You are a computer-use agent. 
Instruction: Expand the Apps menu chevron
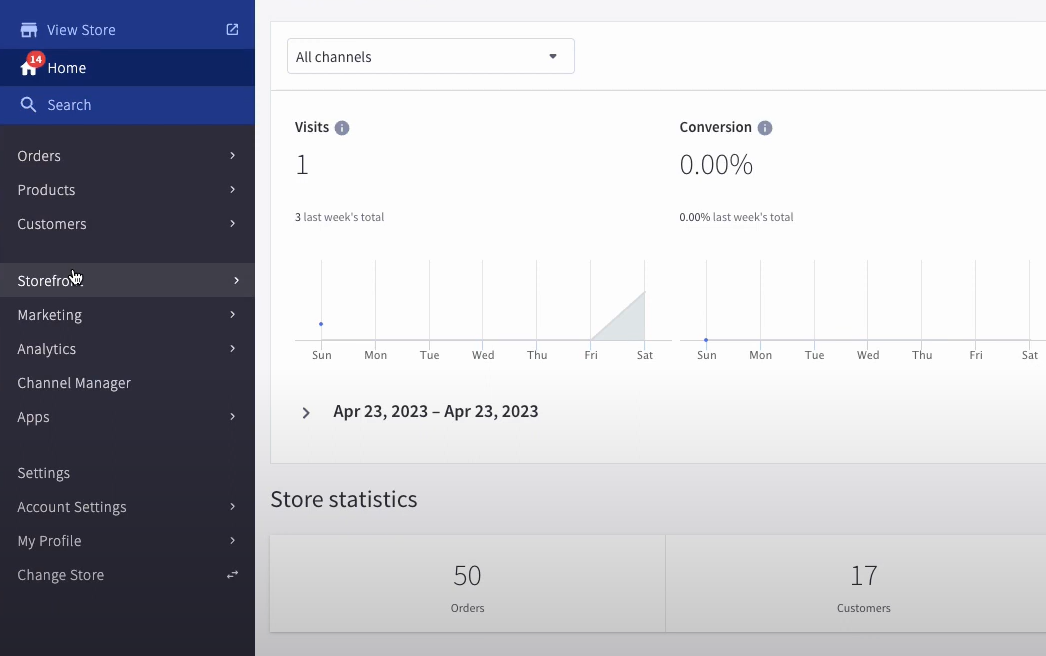point(232,416)
